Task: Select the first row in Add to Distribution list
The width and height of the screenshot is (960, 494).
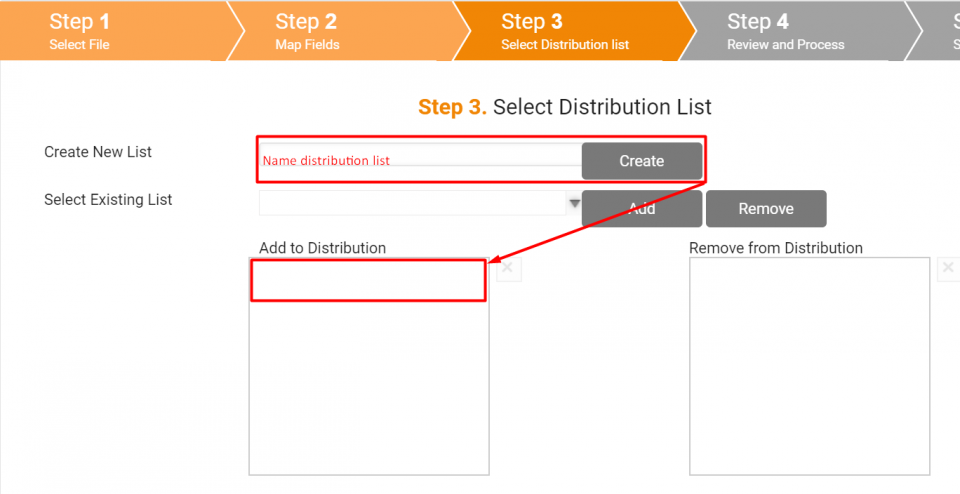Action: pos(369,280)
